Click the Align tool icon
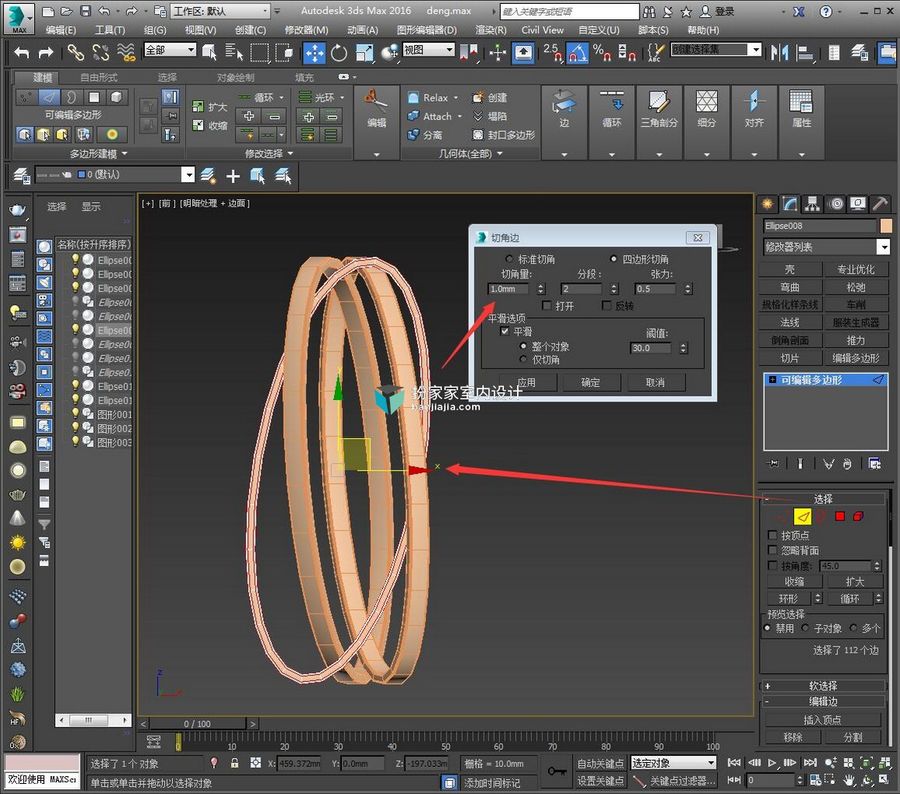Viewport: 900px width, 794px height. coord(805,53)
